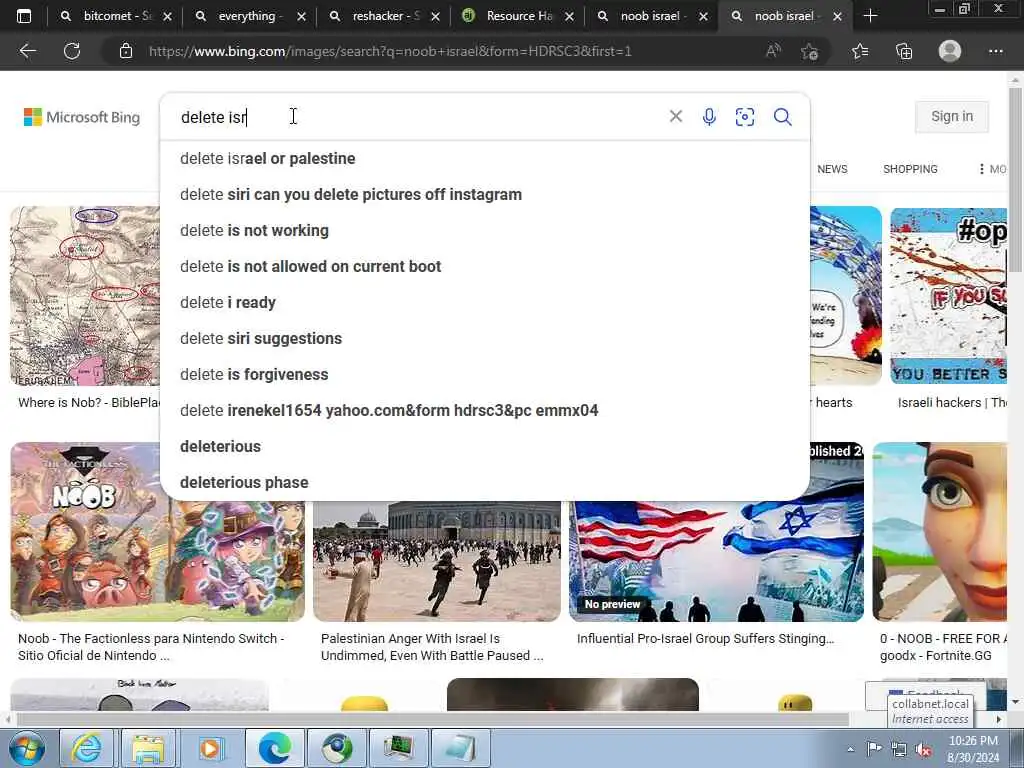Add this page to favorites star icon
The height and width of the screenshot is (768, 1024).
pos(810,51)
